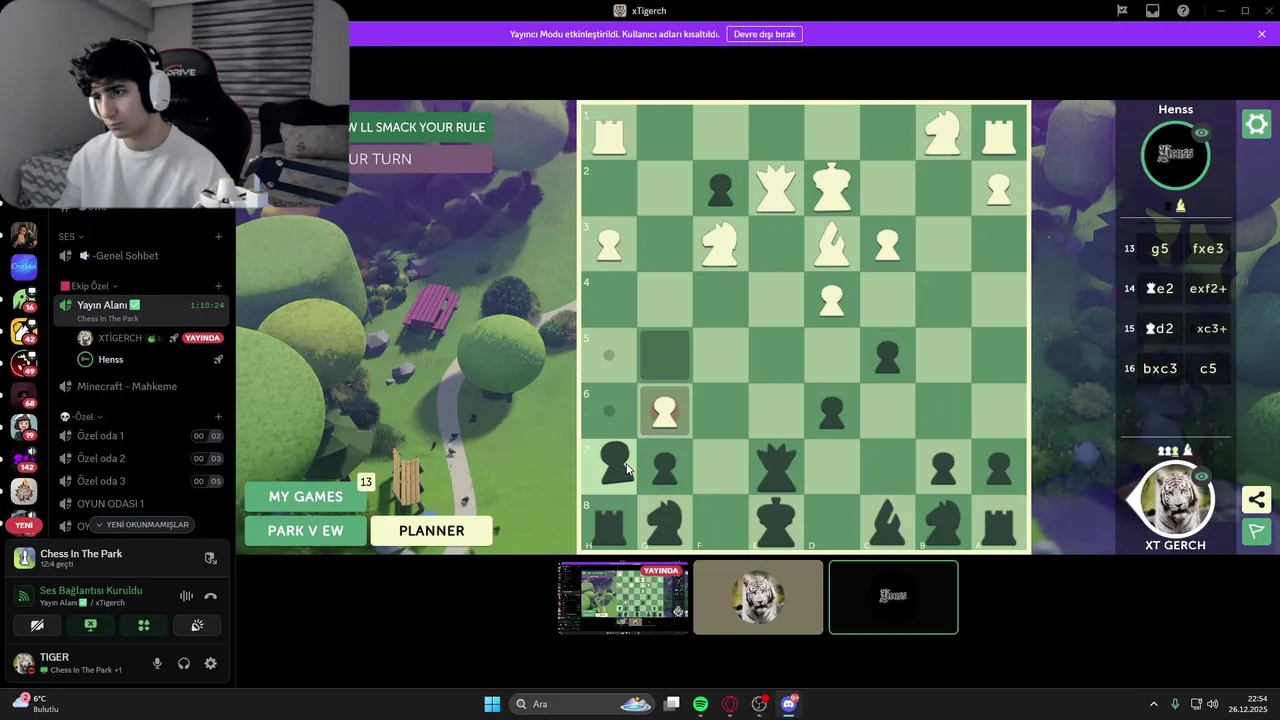Select the white queen on the board
The width and height of the screenshot is (1280, 720).
point(776,188)
